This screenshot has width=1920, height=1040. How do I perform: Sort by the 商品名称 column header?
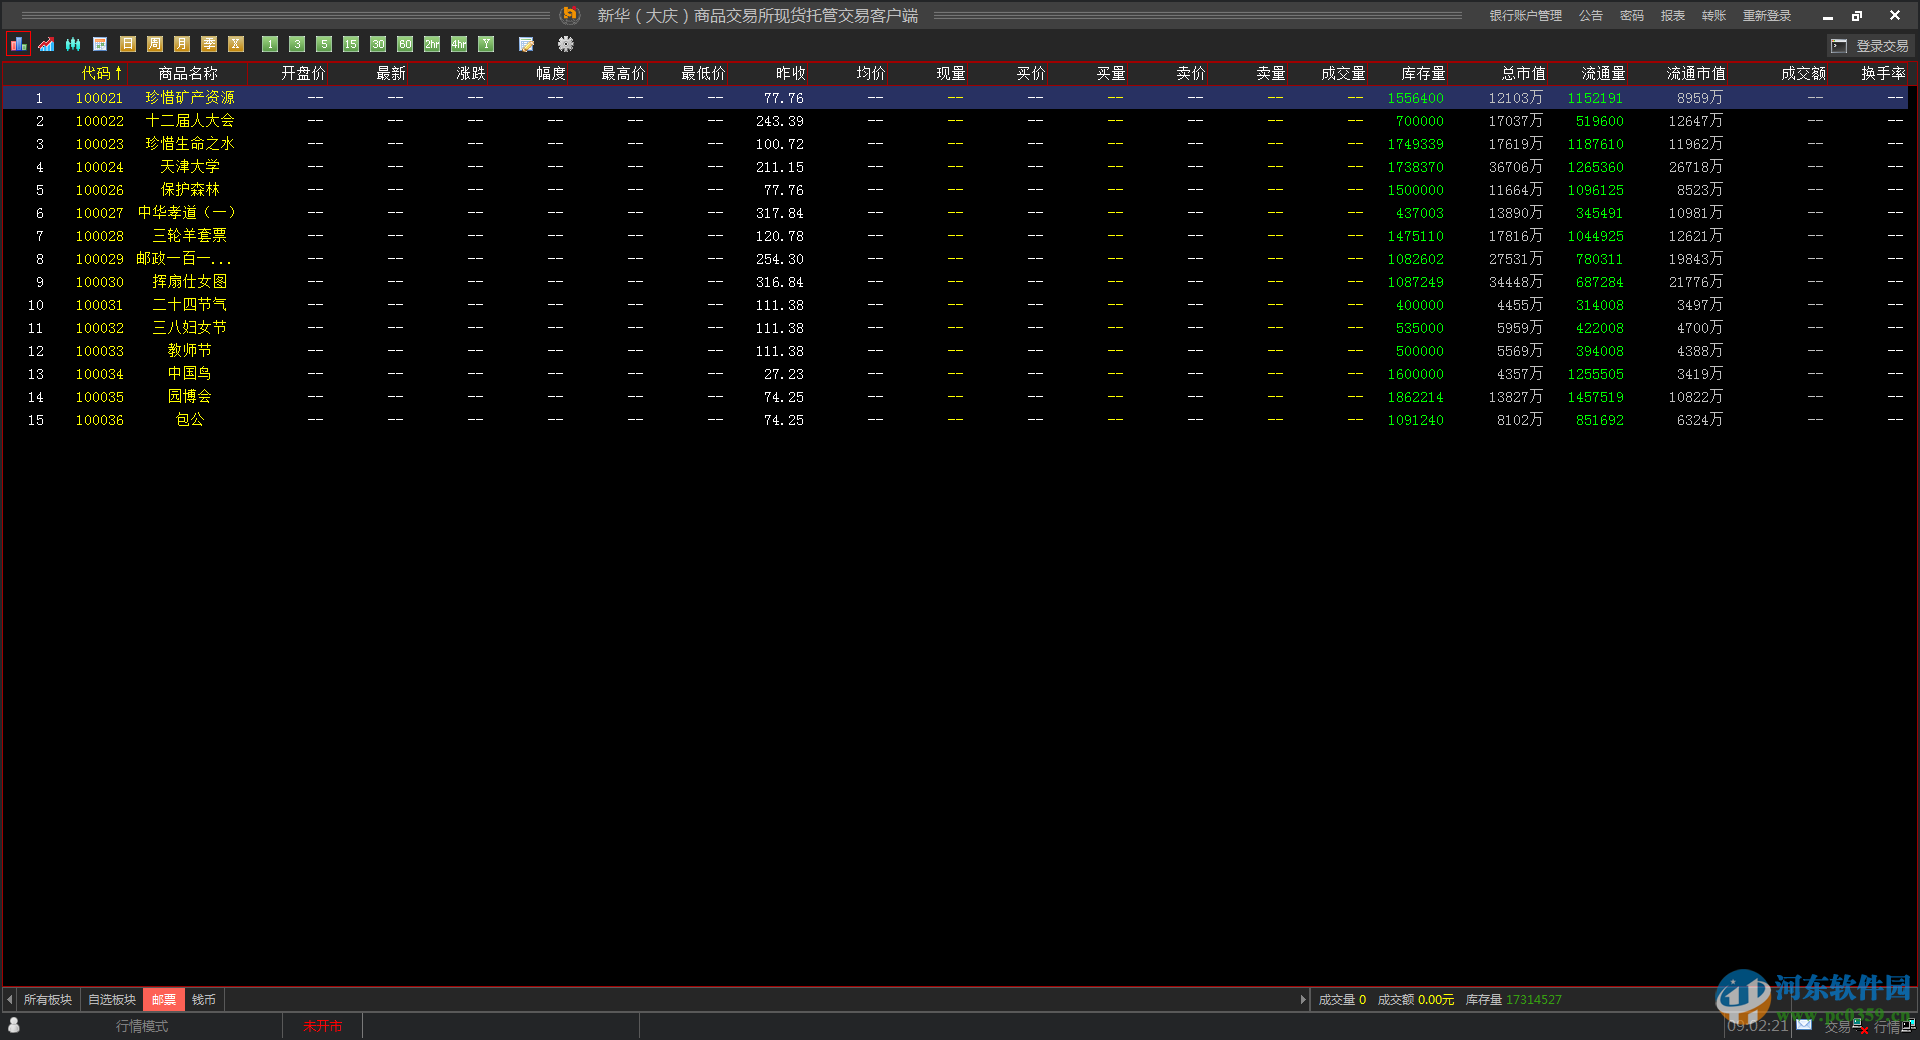(188, 73)
